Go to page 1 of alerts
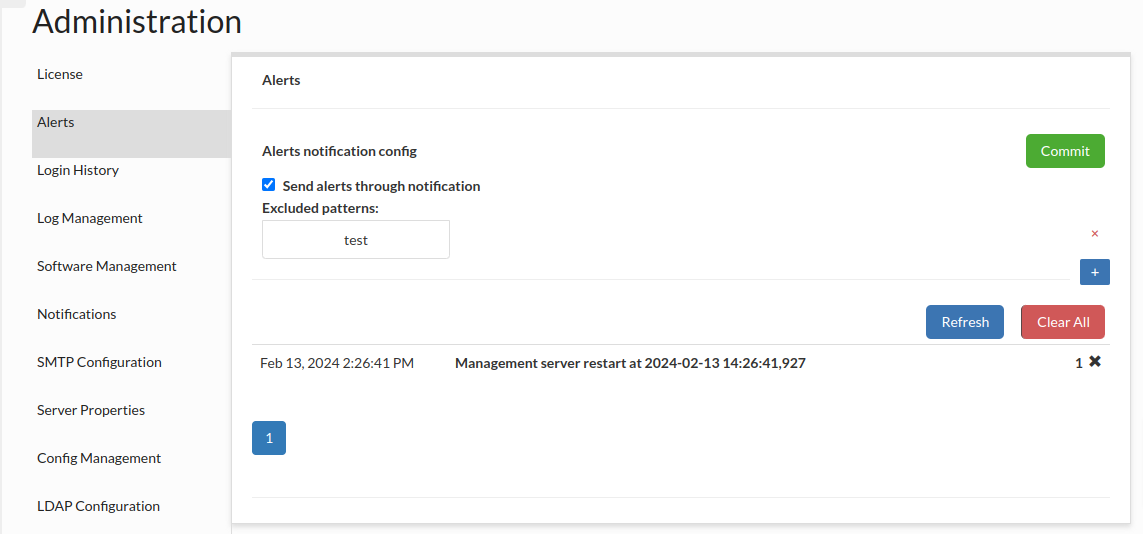This screenshot has width=1143, height=534. [x=269, y=438]
